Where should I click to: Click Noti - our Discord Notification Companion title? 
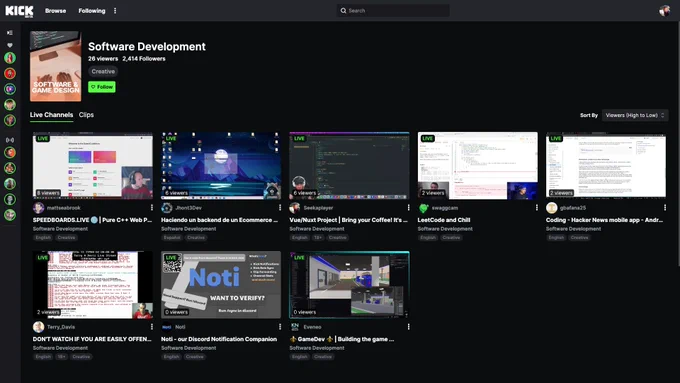pos(219,339)
